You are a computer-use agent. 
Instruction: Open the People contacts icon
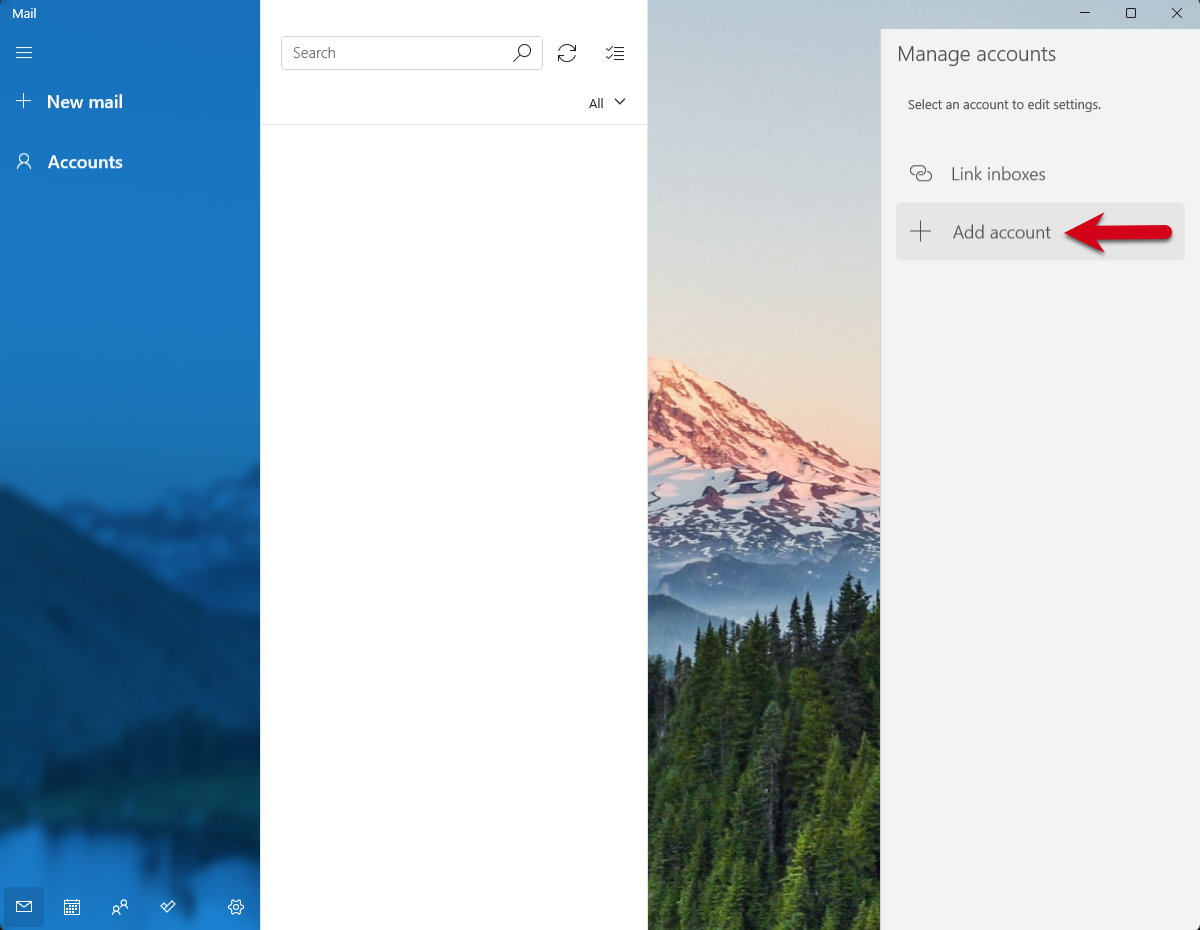(x=120, y=907)
